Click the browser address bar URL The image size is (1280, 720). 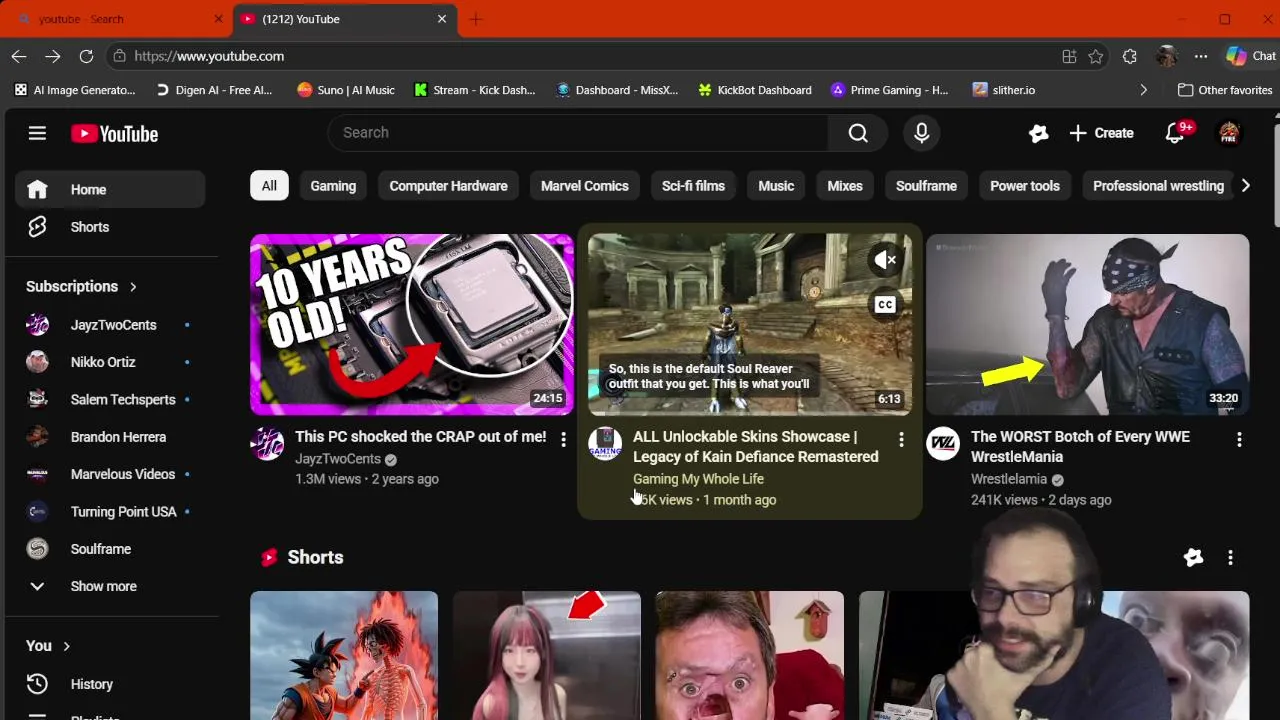[209, 56]
